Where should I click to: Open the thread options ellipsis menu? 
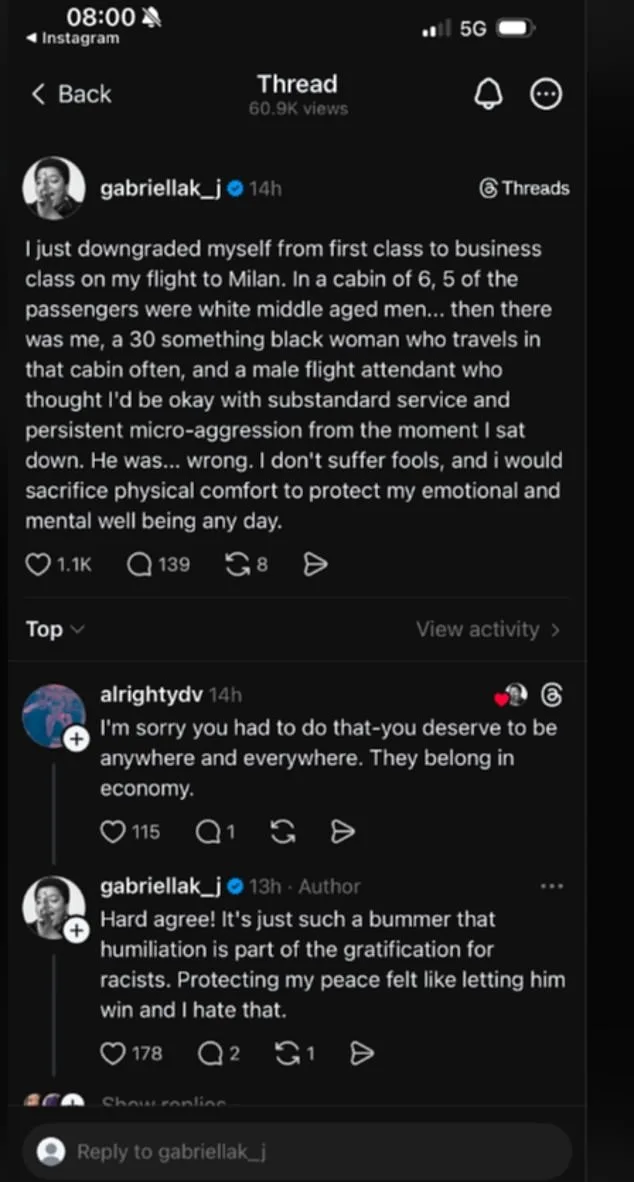click(x=546, y=93)
